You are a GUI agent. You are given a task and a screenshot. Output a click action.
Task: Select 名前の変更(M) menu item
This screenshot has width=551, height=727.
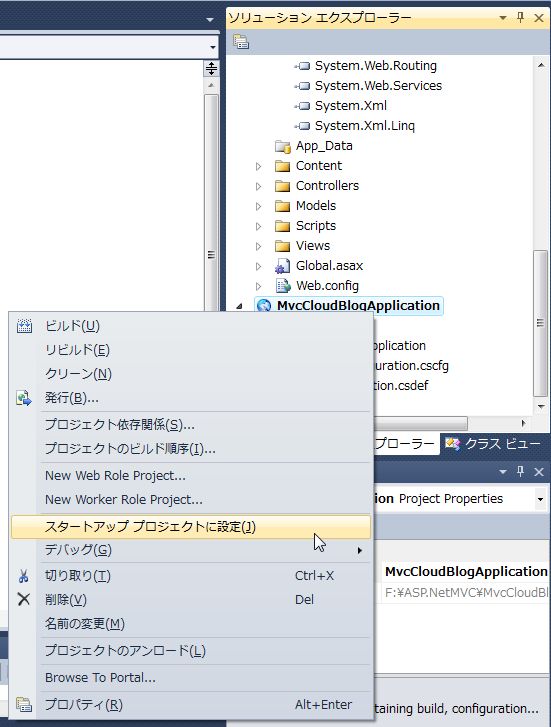(x=191, y=624)
